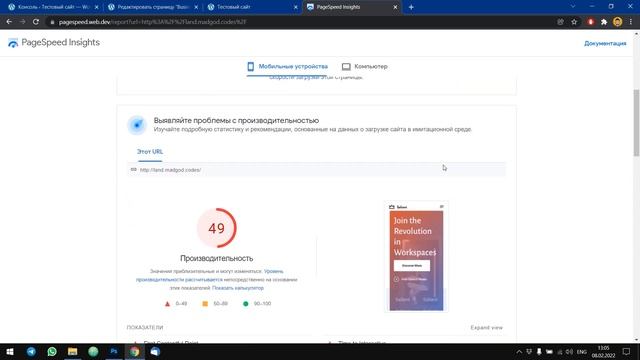640x360 pixels.
Task: Open the Chrome profile avatar
Action: pyautogui.click(x=618, y=22)
